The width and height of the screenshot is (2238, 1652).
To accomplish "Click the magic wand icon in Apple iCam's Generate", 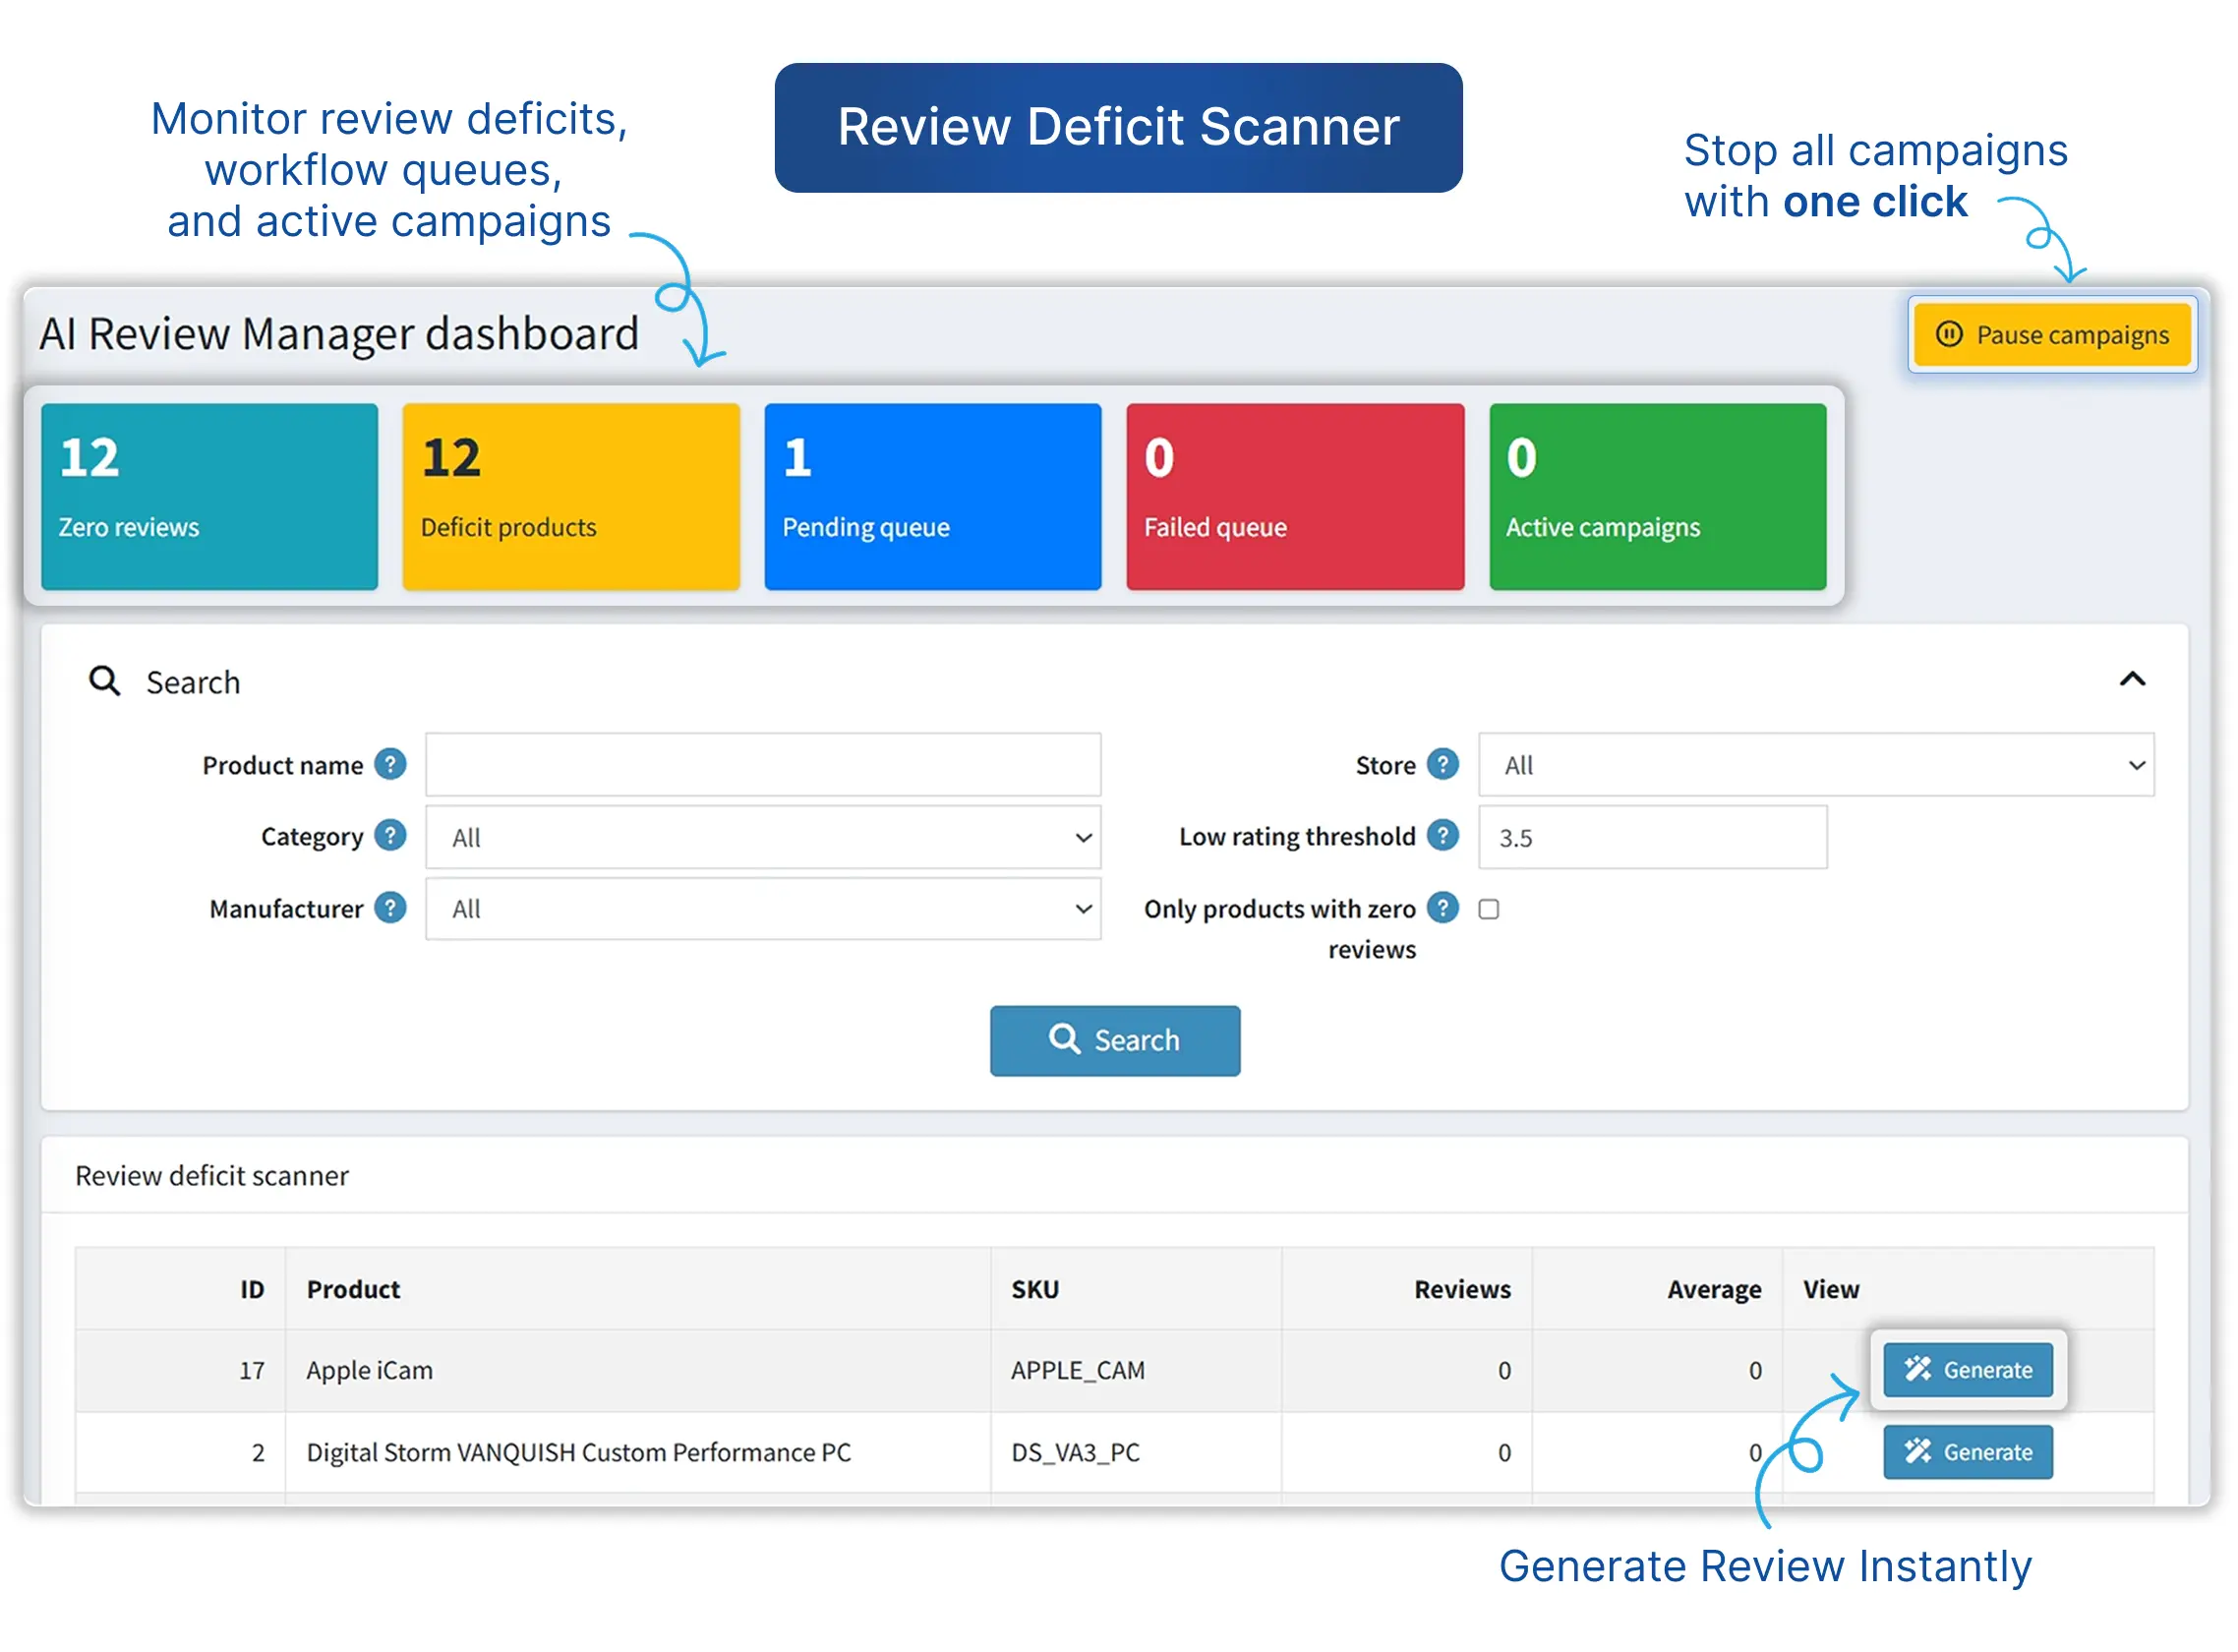I will point(1917,1369).
